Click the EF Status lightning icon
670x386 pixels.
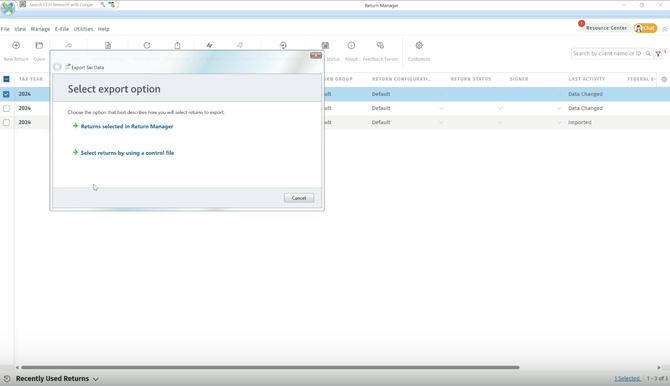pyautogui.click(x=209, y=45)
